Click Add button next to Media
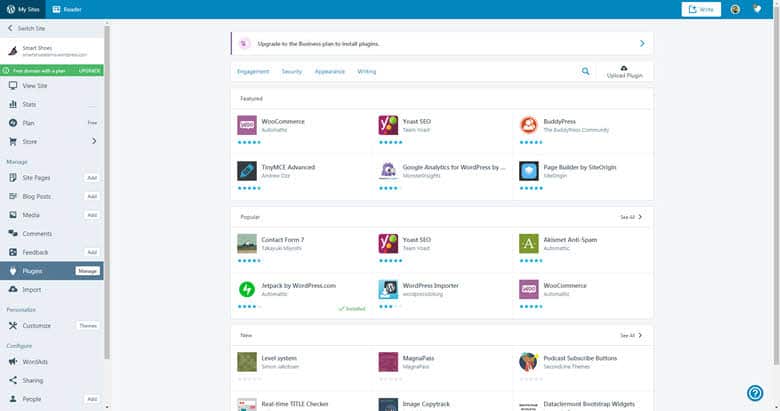780x411 pixels. (92, 215)
